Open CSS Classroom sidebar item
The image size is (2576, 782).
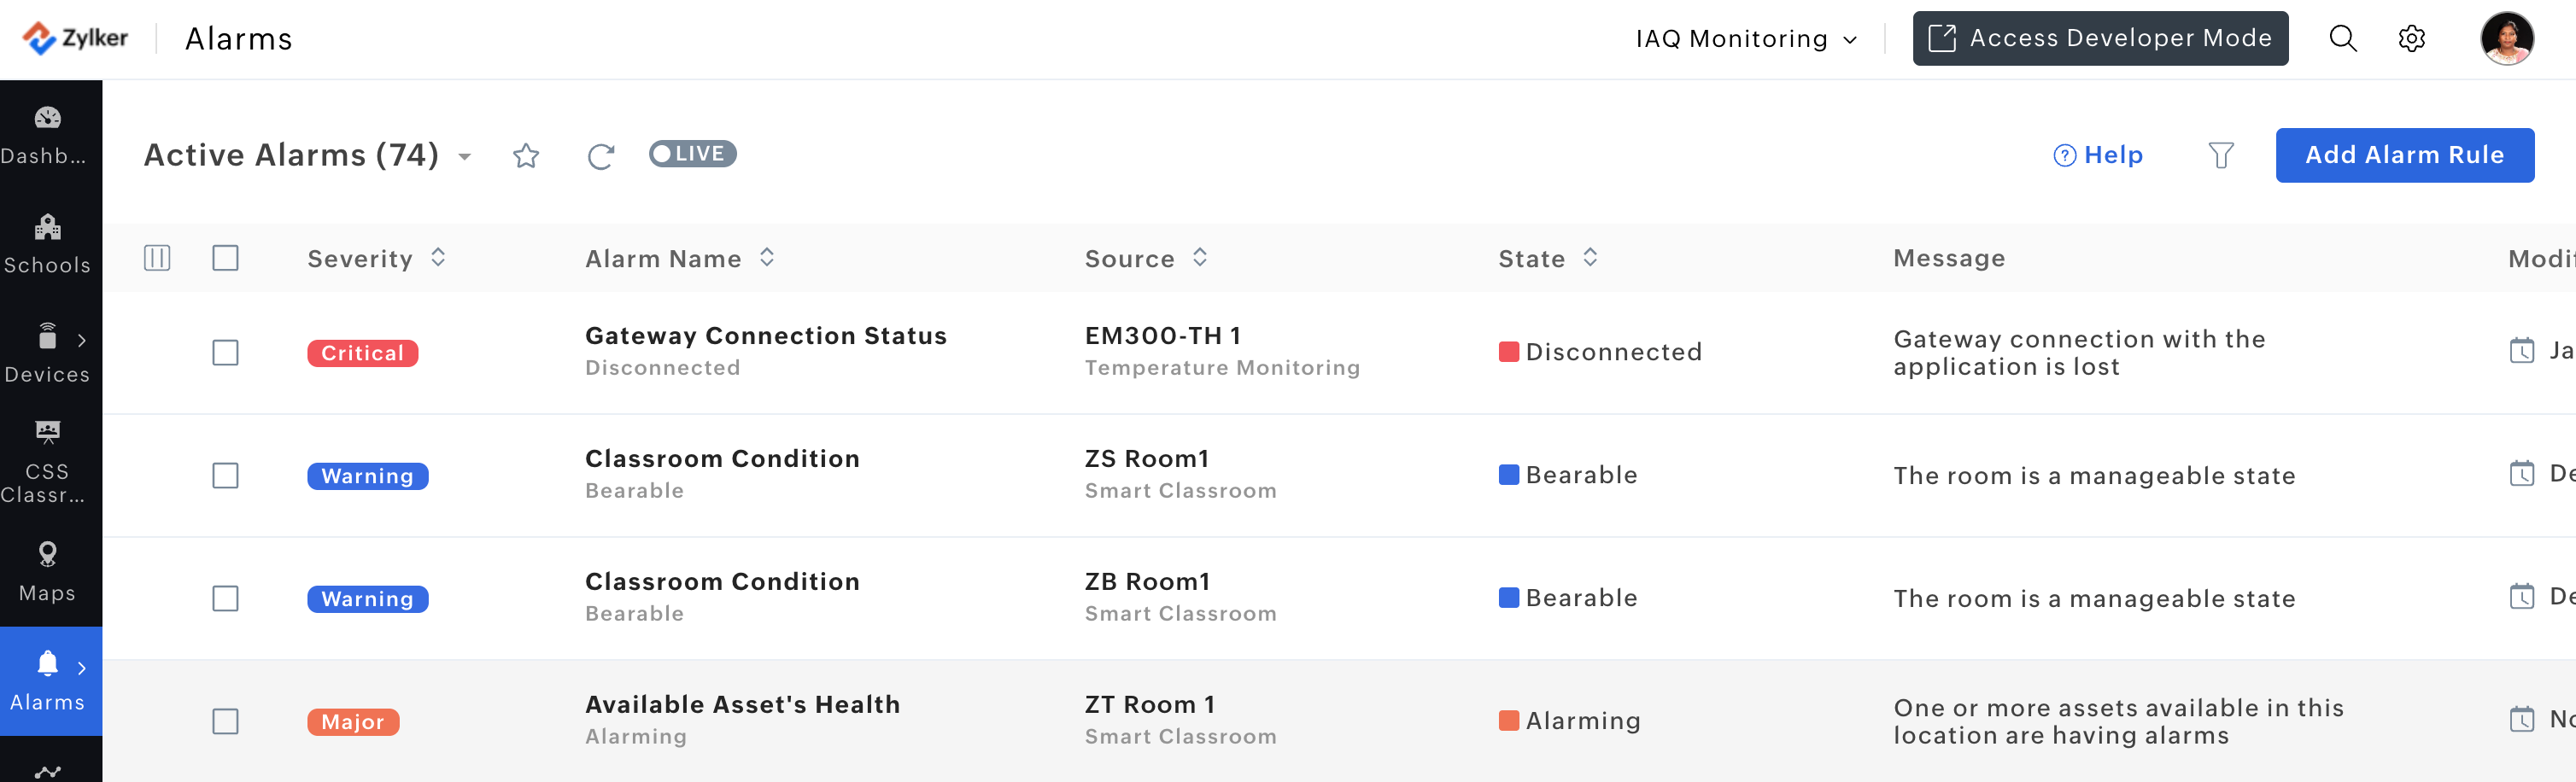click(47, 462)
